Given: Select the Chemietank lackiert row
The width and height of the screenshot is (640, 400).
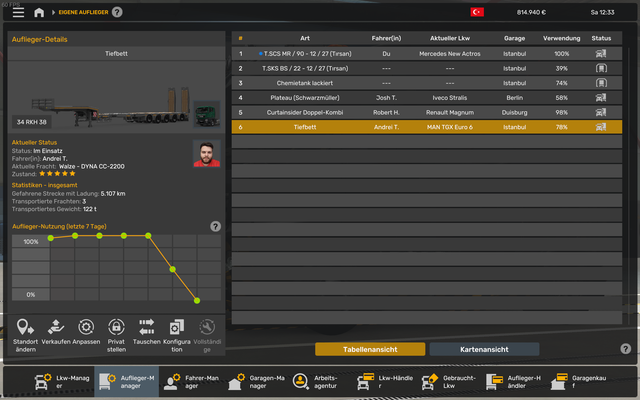Looking at the screenshot, I should pyautogui.click(x=427, y=83).
